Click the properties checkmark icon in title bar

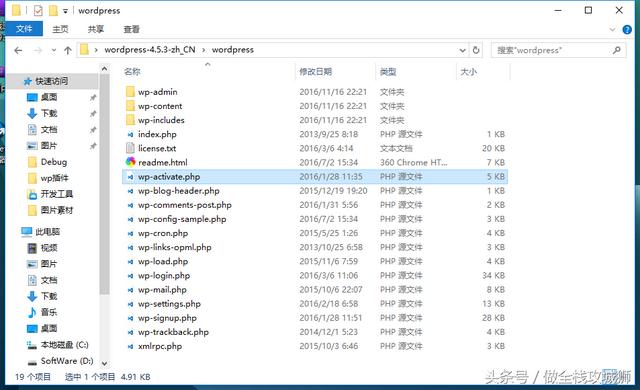[x=38, y=10]
